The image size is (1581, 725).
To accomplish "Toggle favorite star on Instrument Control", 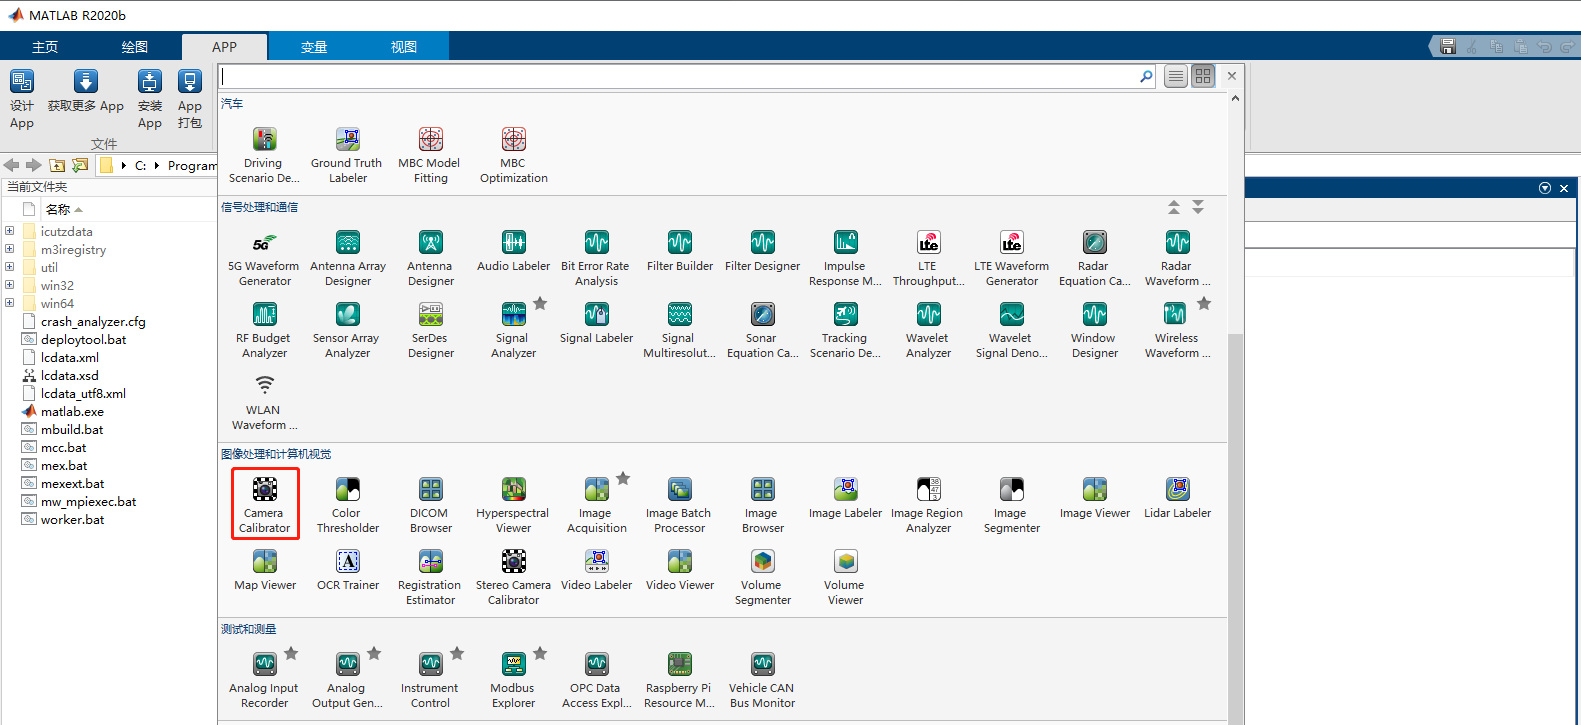I will [x=457, y=653].
